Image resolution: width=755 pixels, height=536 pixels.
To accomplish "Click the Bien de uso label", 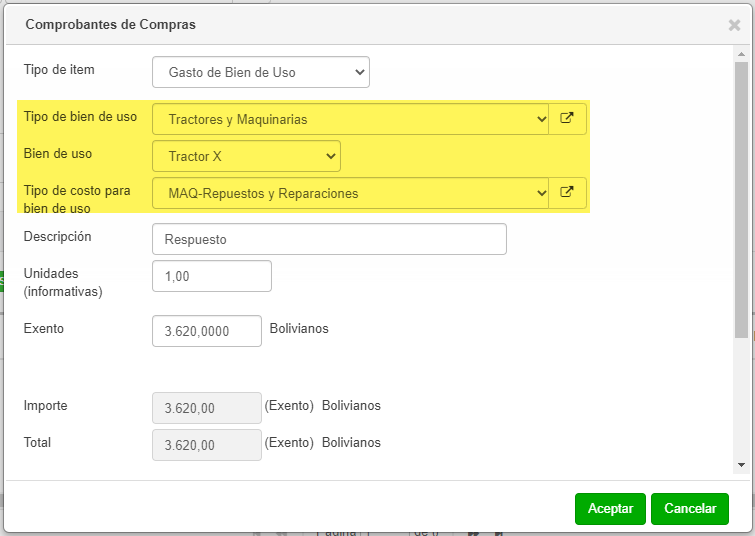I will point(58,154).
